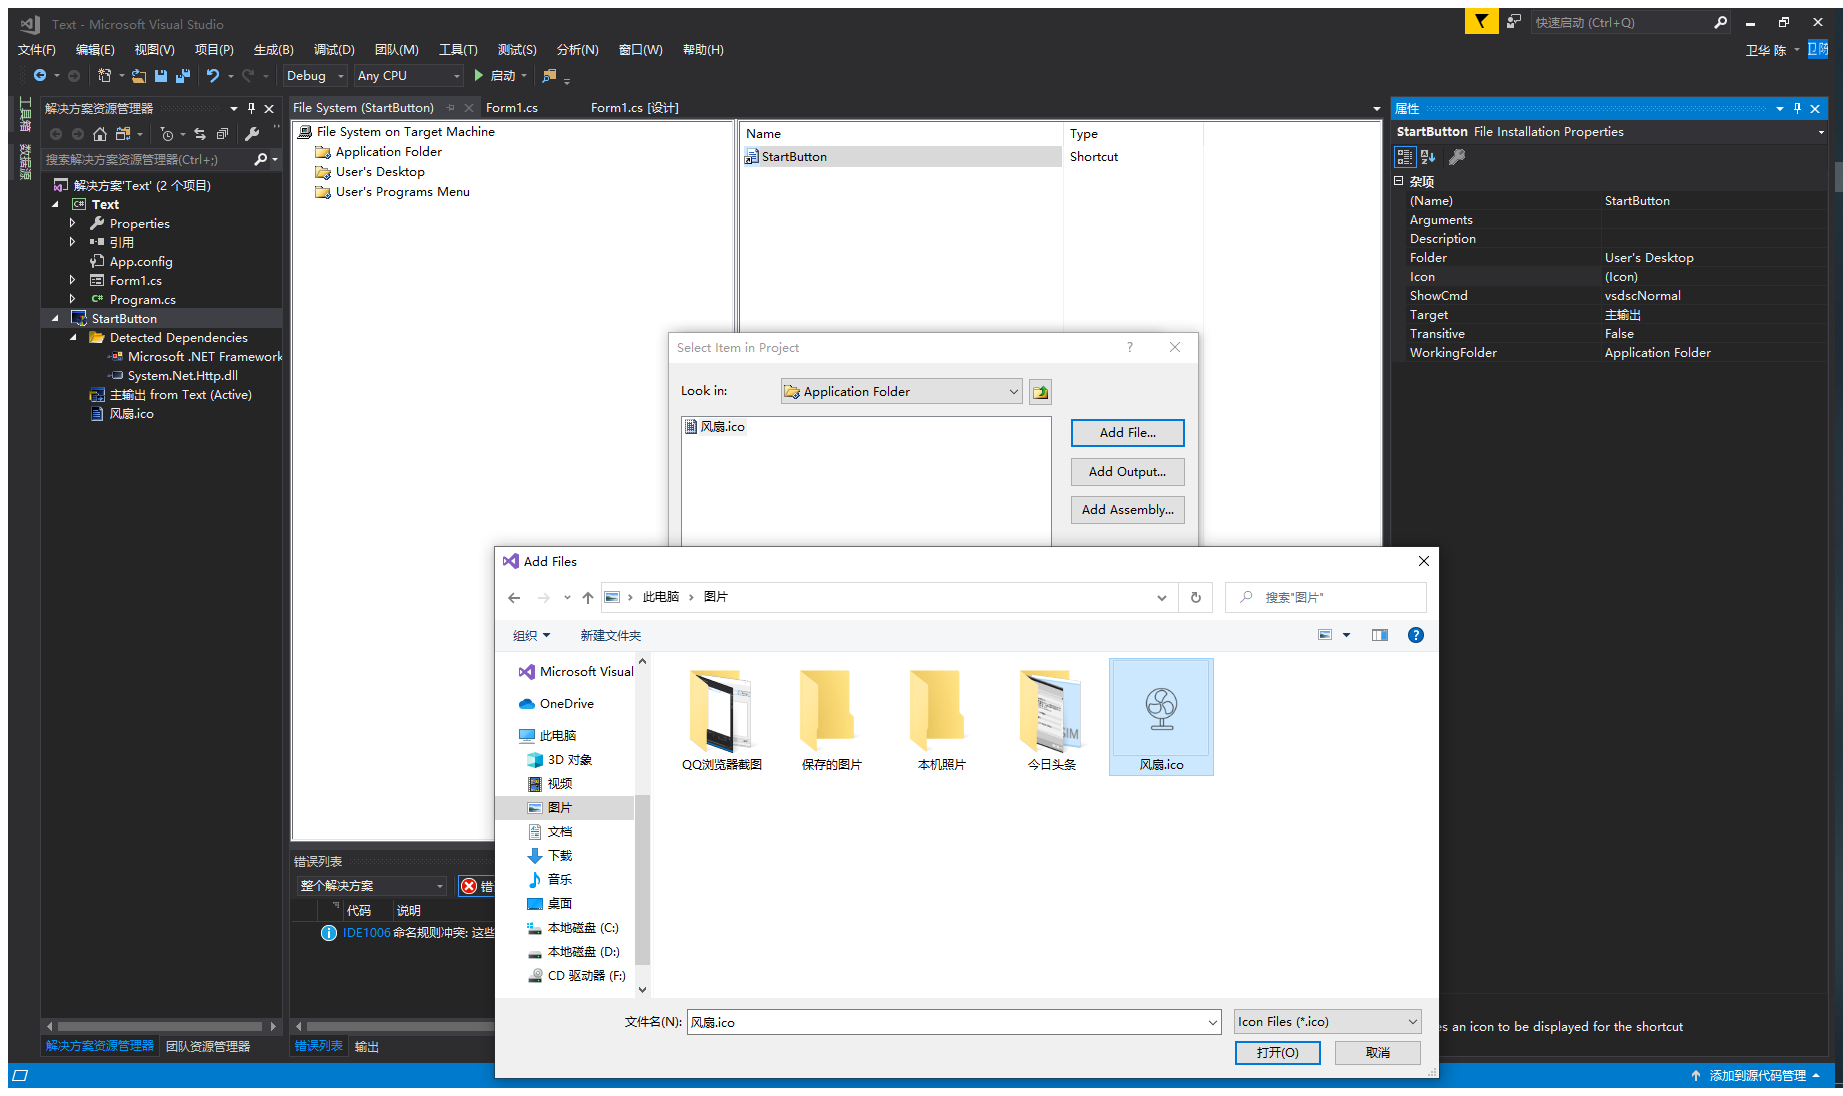Open the Look in Application Folder combo

[901, 392]
